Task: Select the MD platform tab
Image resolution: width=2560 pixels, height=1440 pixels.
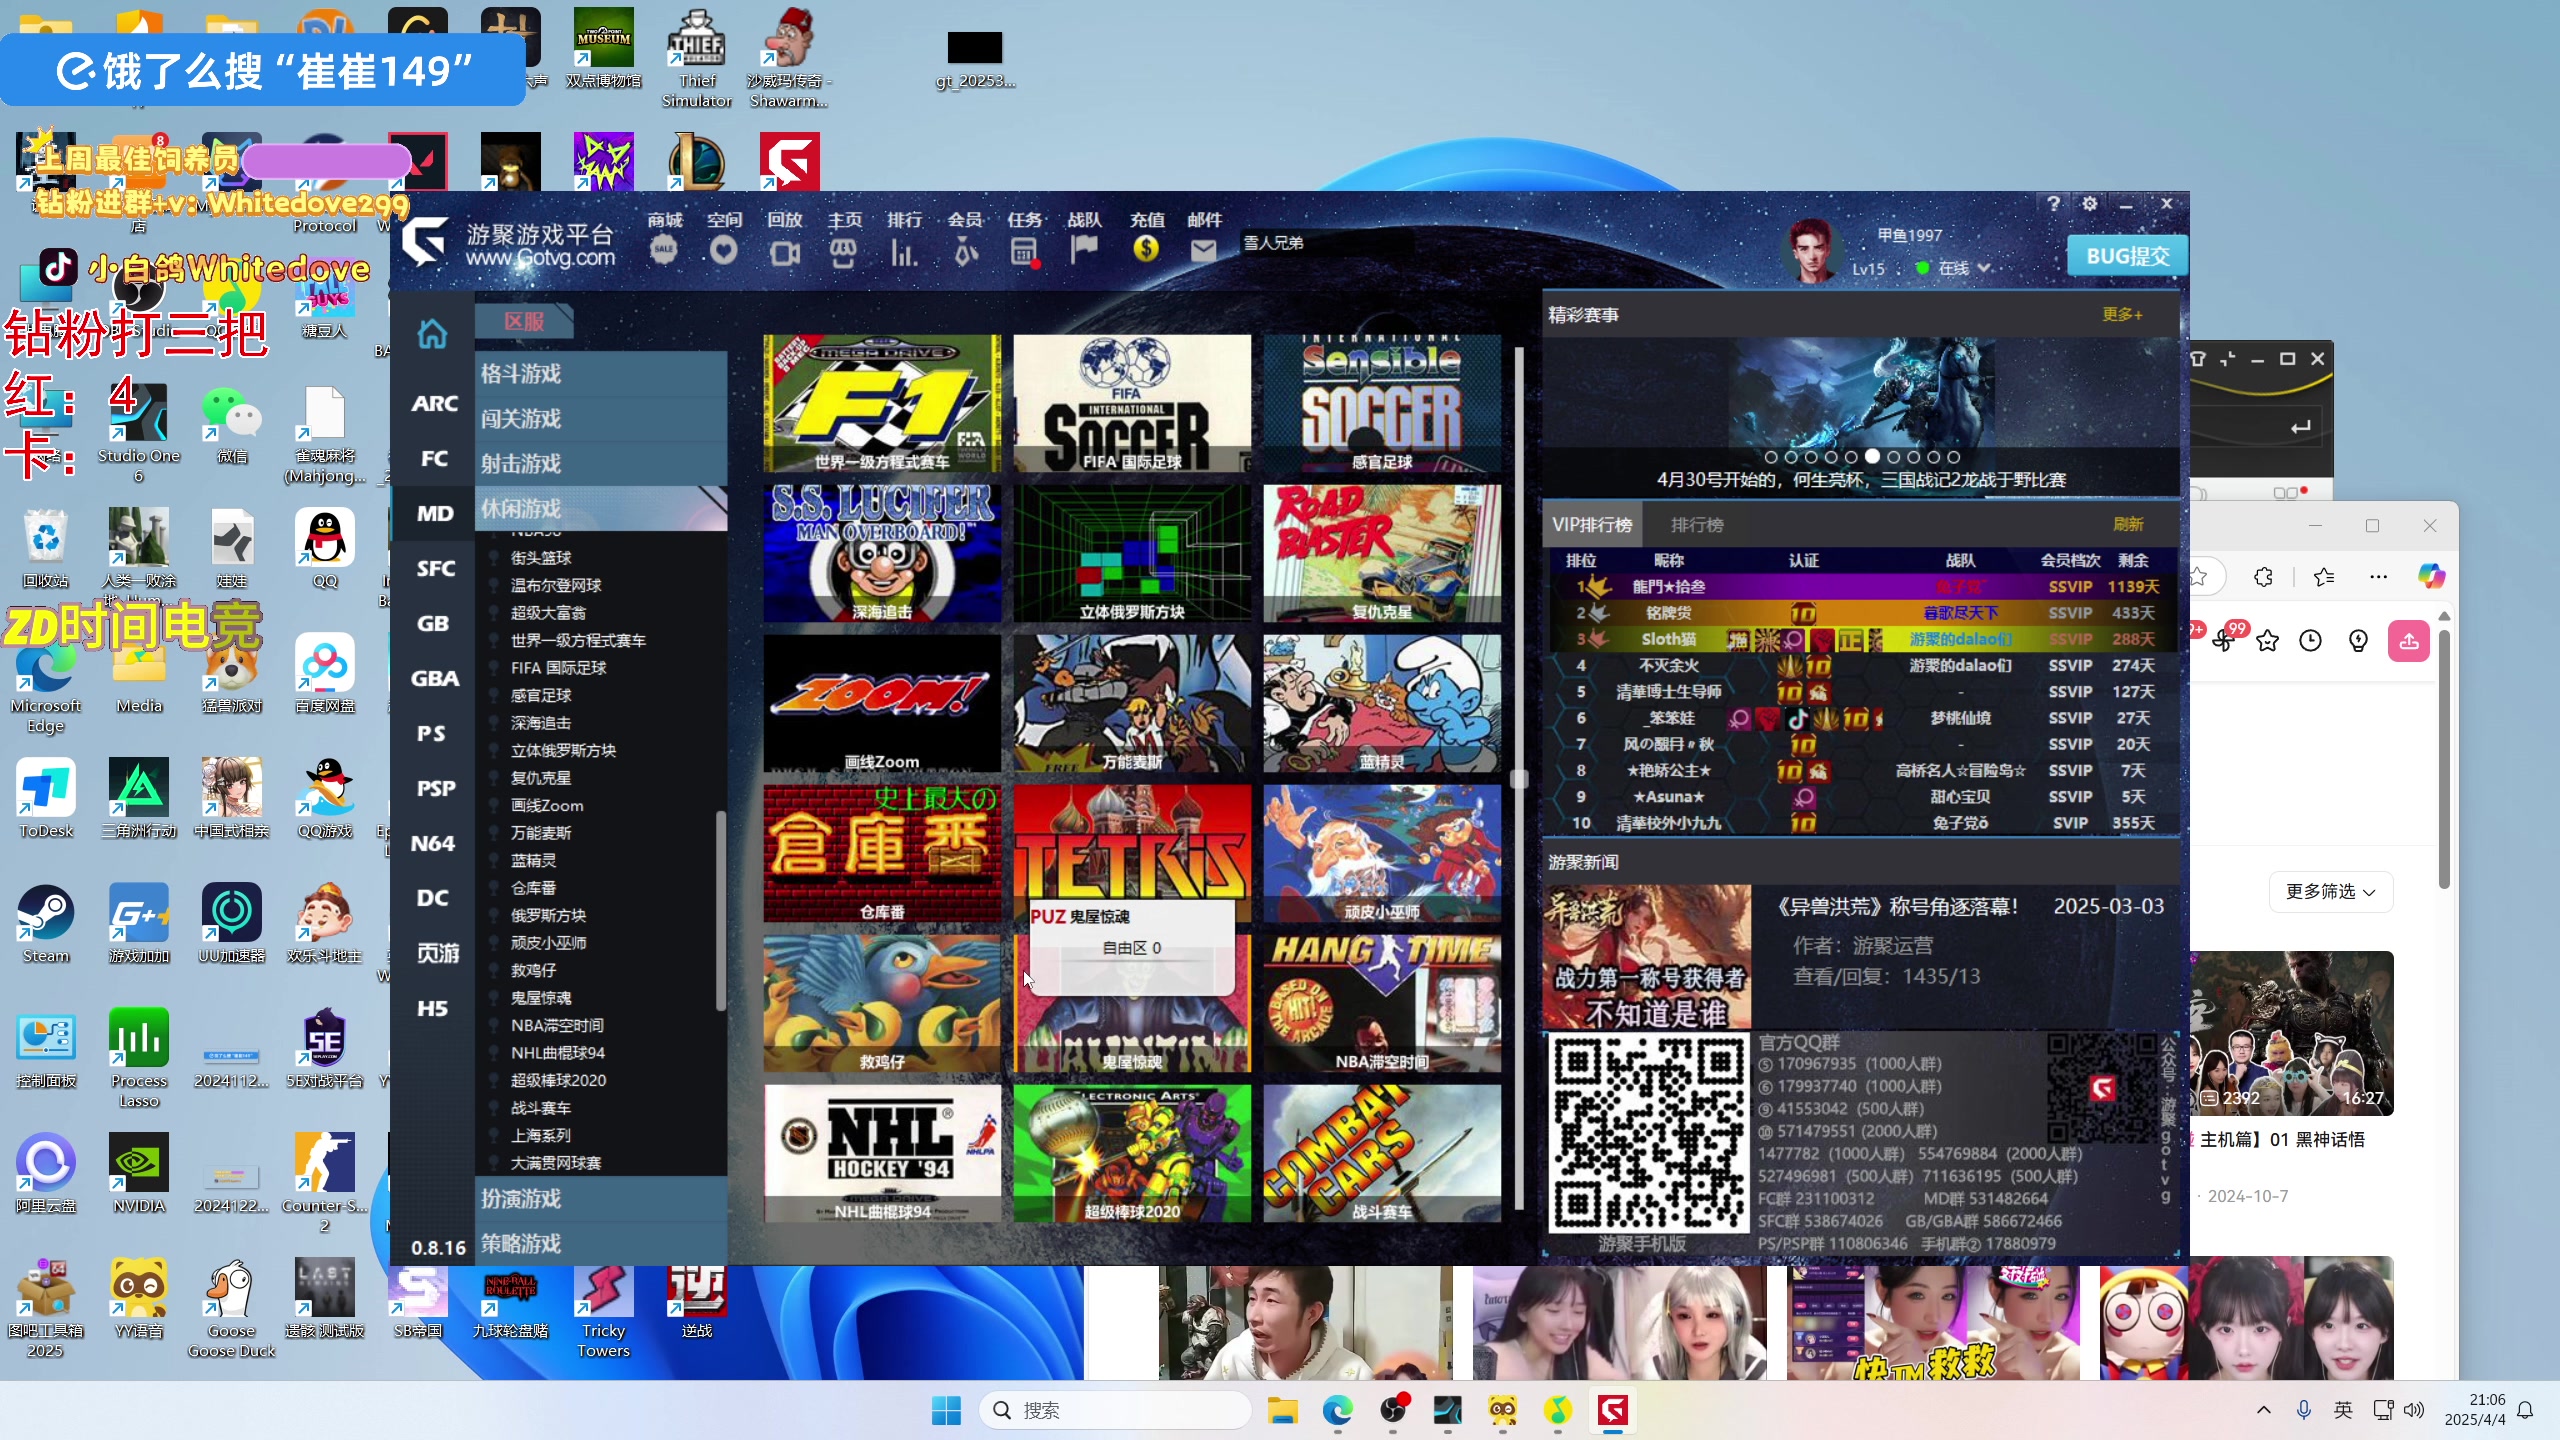Action: click(x=434, y=513)
